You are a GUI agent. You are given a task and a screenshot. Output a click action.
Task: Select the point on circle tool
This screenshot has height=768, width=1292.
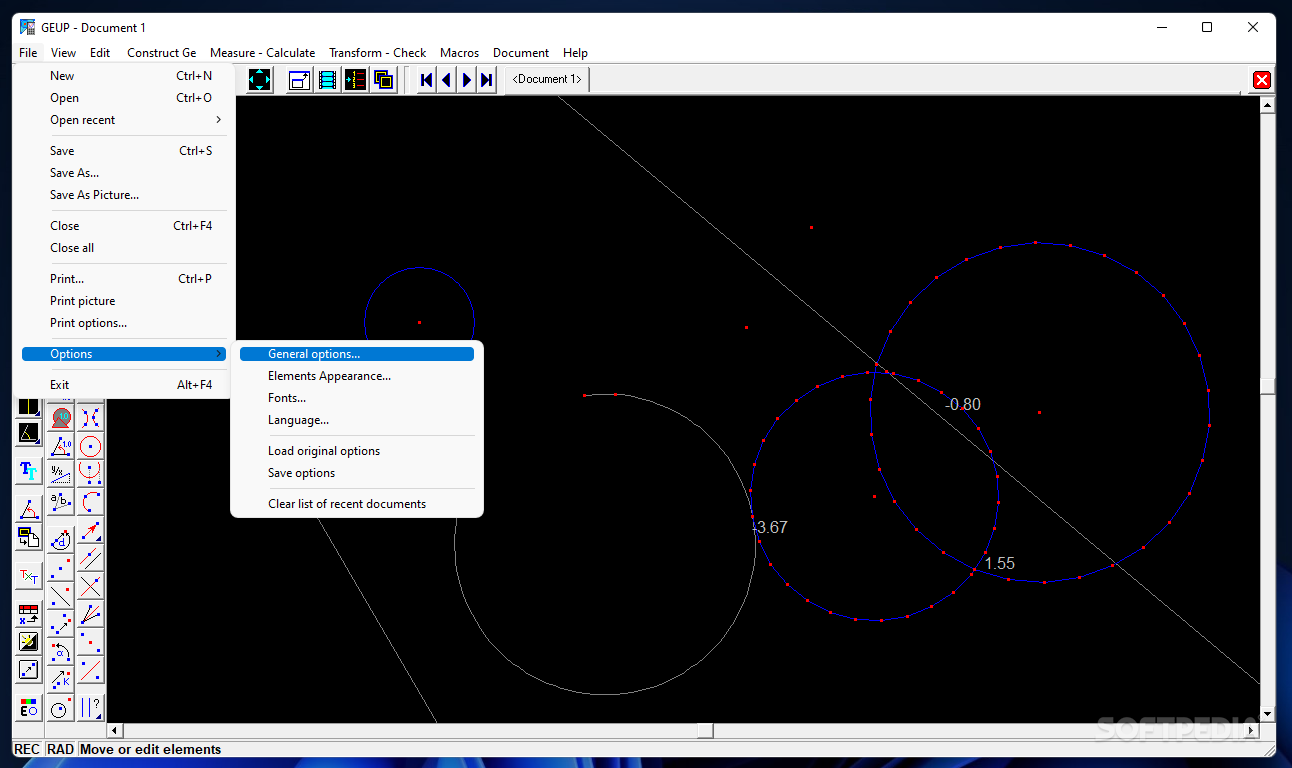pos(61,708)
